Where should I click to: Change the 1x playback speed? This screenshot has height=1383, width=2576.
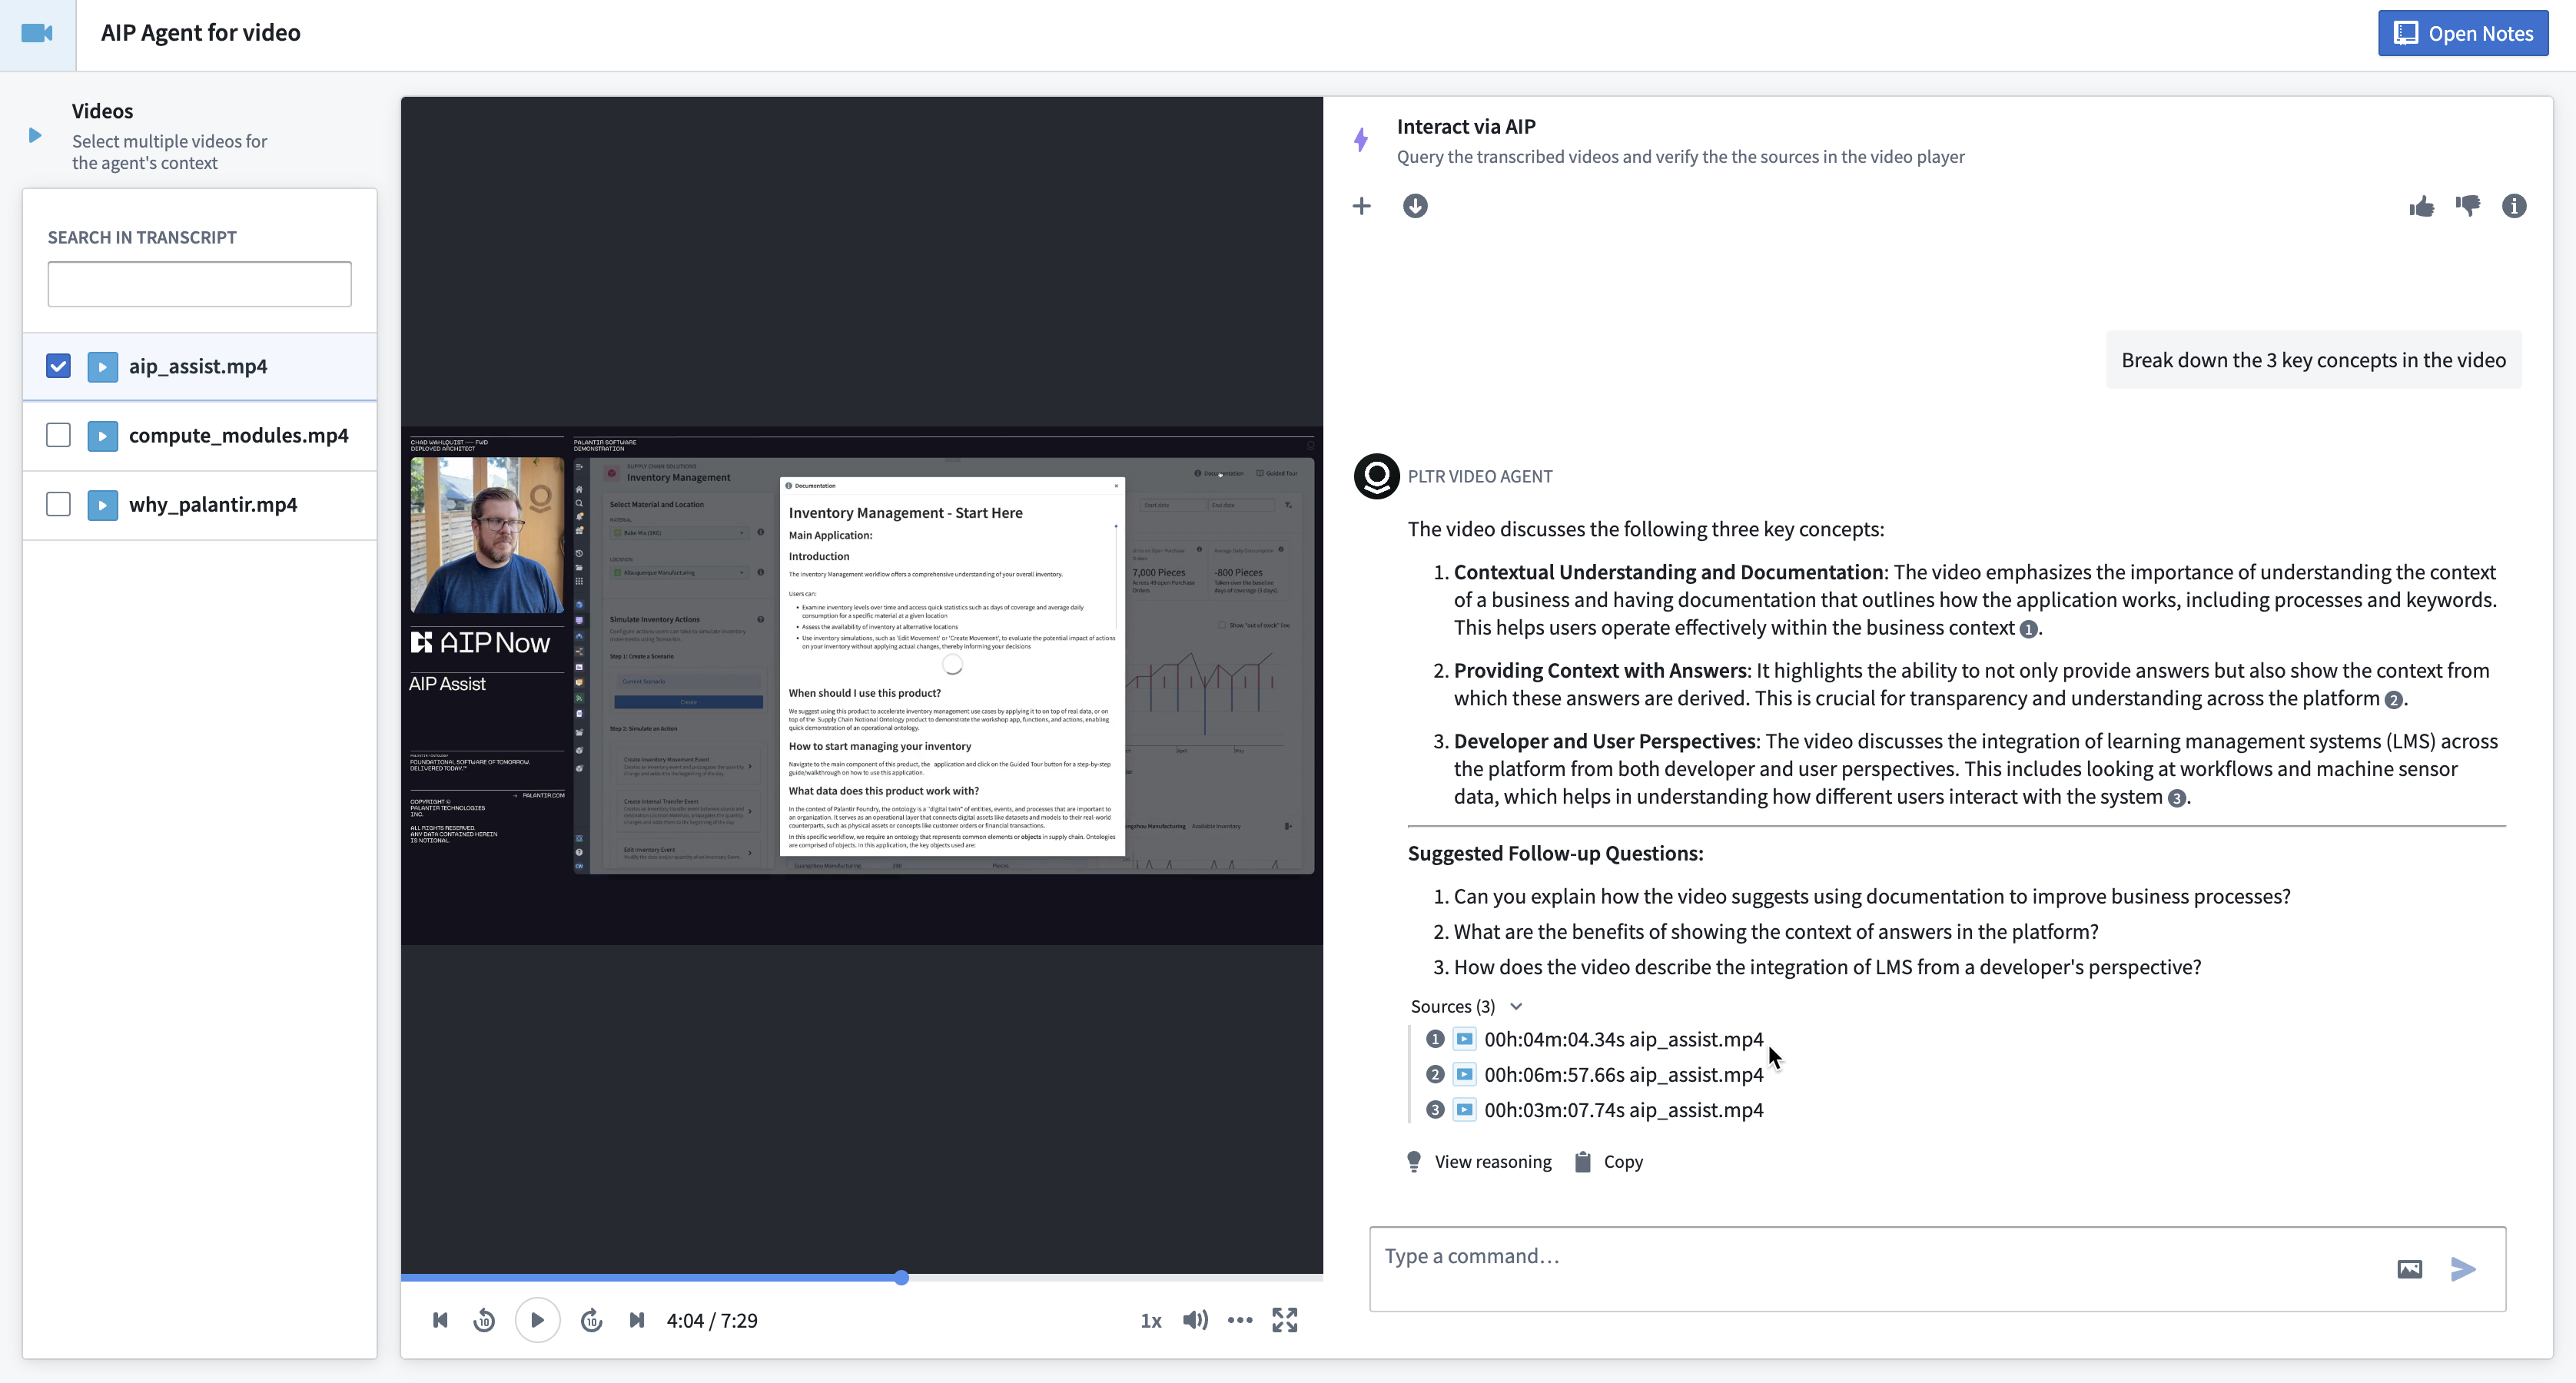click(x=1150, y=1320)
